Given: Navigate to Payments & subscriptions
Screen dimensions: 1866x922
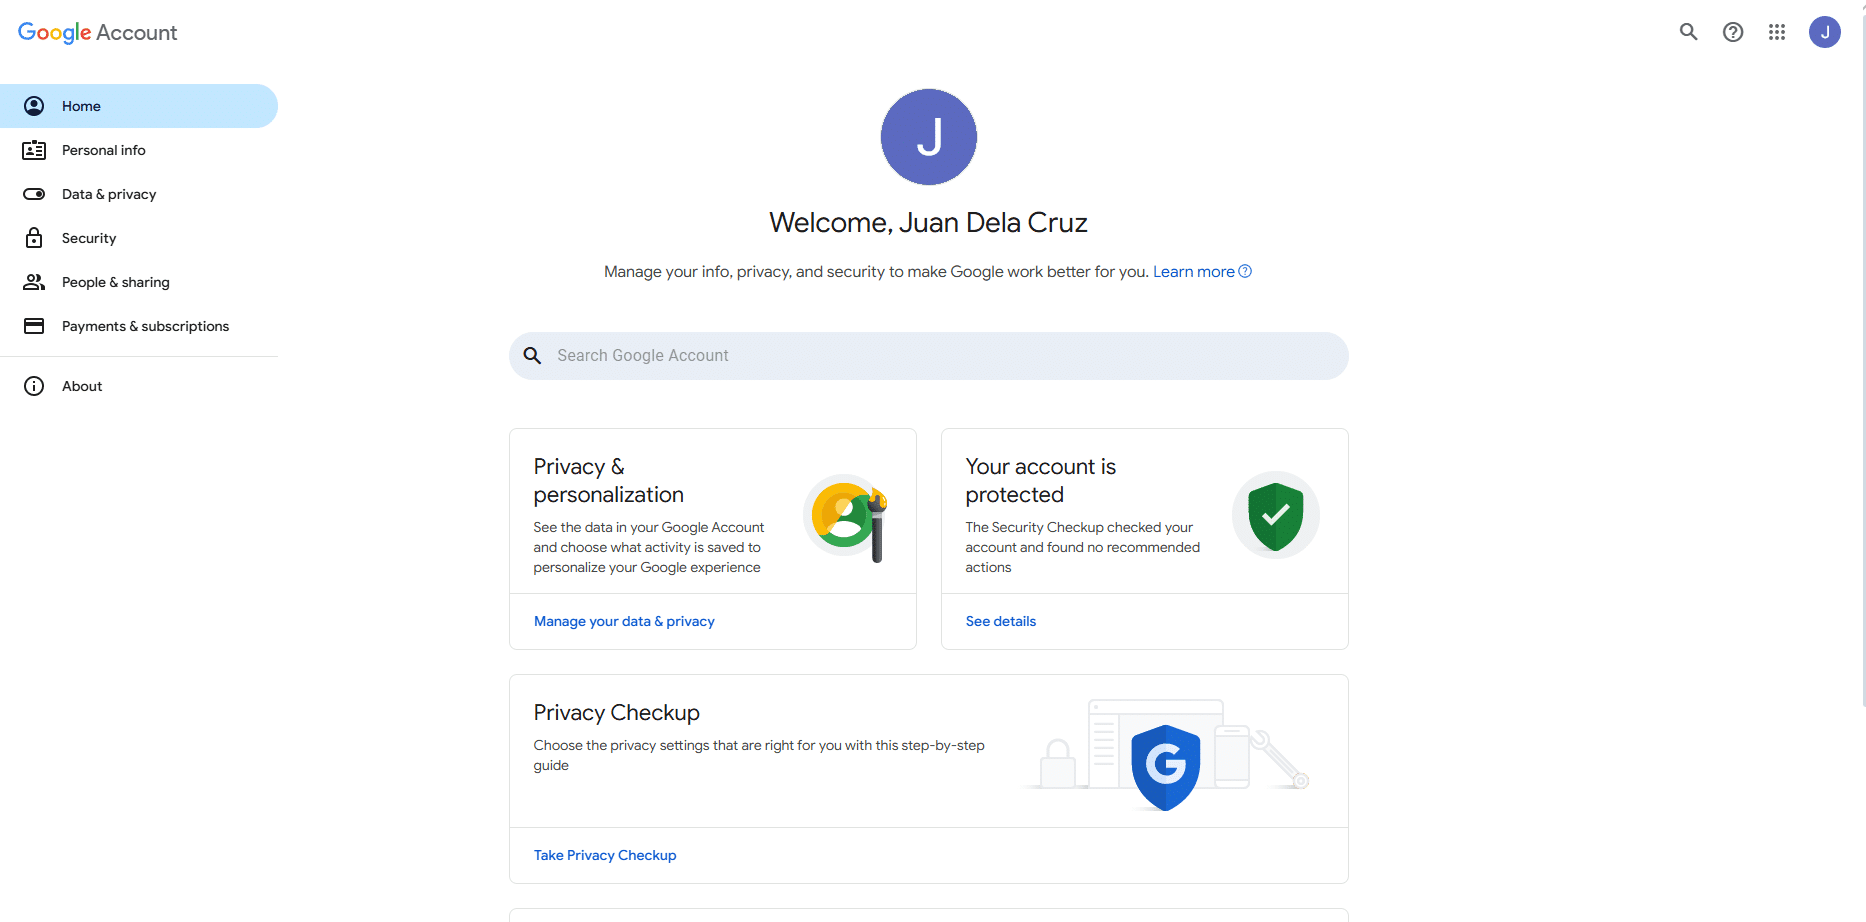Looking at the screenshot, I should [x=145, y=326].
